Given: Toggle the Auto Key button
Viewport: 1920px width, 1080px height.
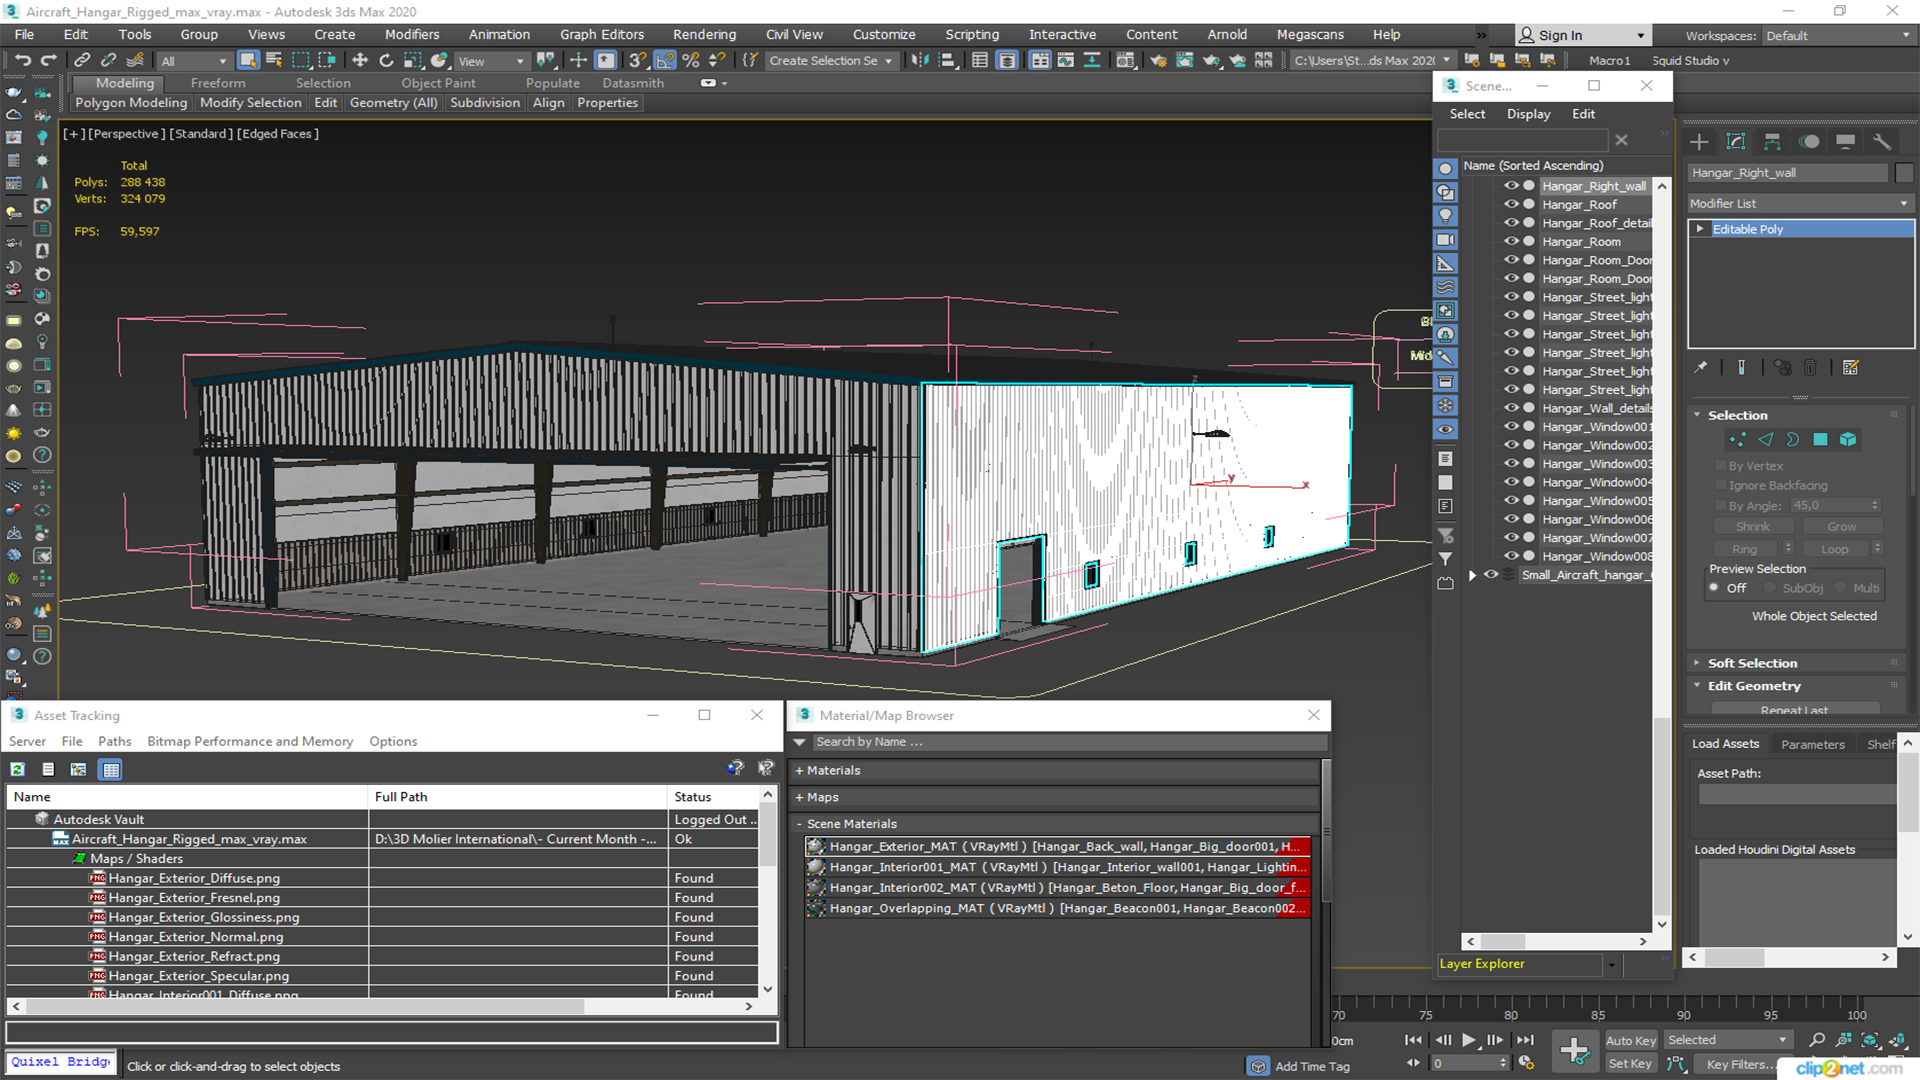Looking at the screenshot, I should [1631, 1041].
